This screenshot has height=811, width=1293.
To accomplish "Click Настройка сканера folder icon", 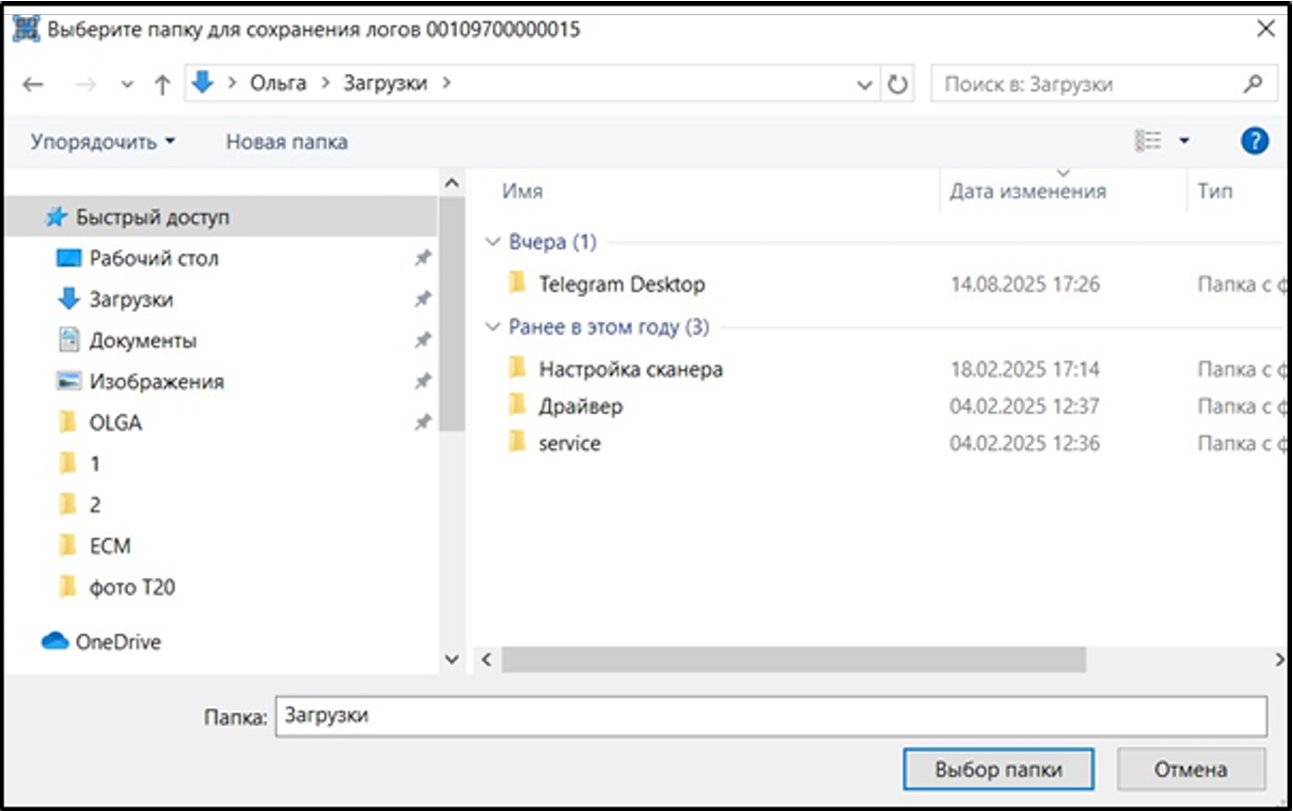I will pos(517,368).
